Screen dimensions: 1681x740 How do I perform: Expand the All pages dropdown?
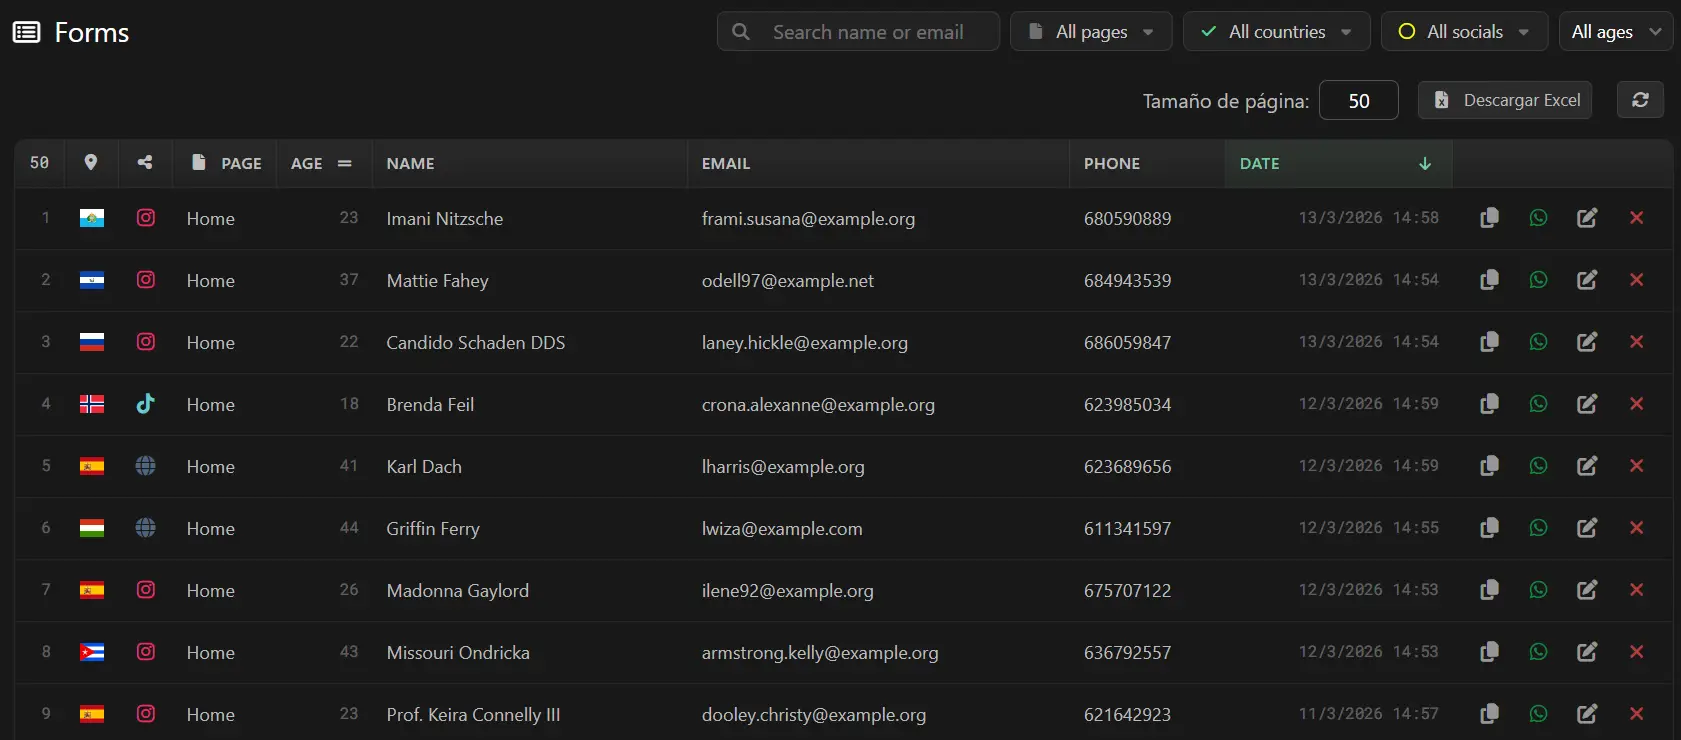(1091, 32)
